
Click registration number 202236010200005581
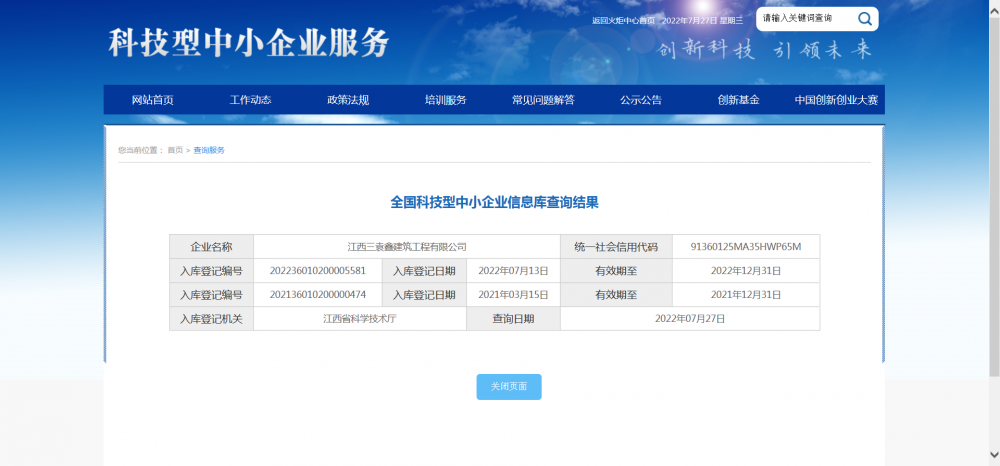317,271
